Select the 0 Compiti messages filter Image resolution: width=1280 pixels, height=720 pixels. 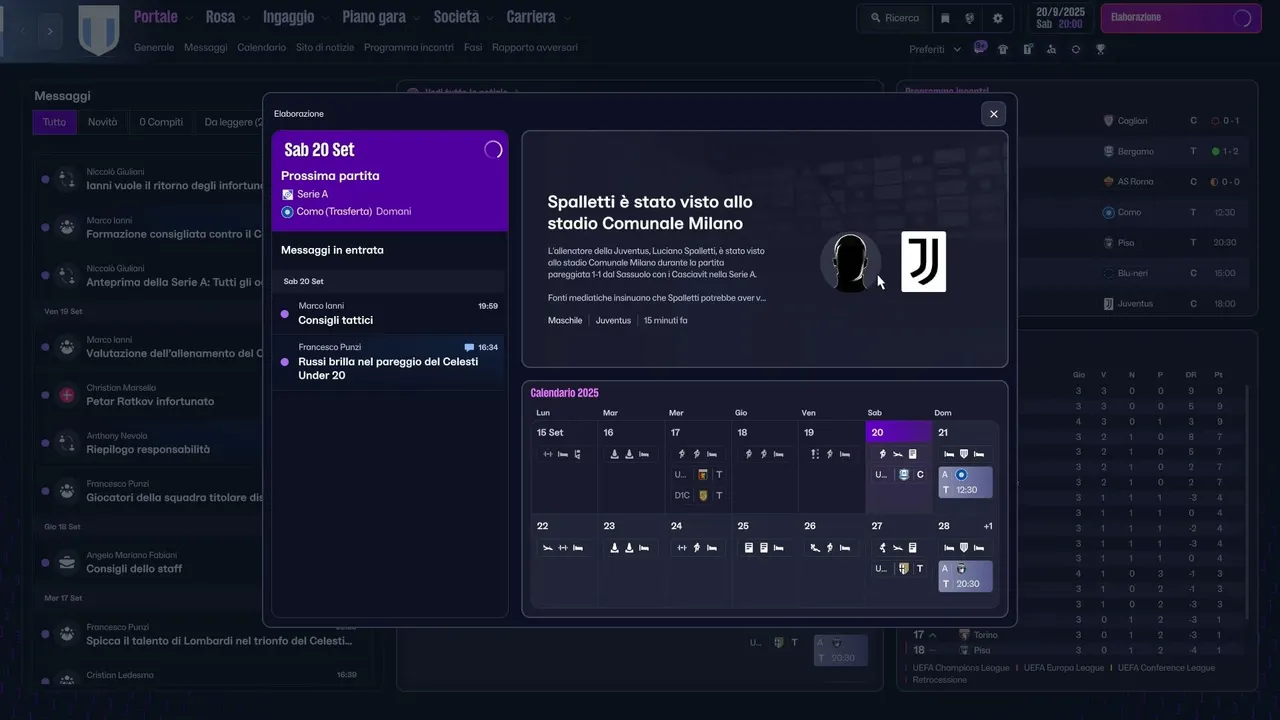pos(161,122)
